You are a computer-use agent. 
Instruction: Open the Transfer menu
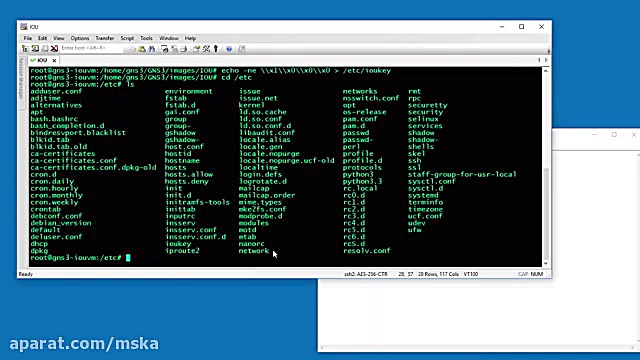click(x=105, y=38)
